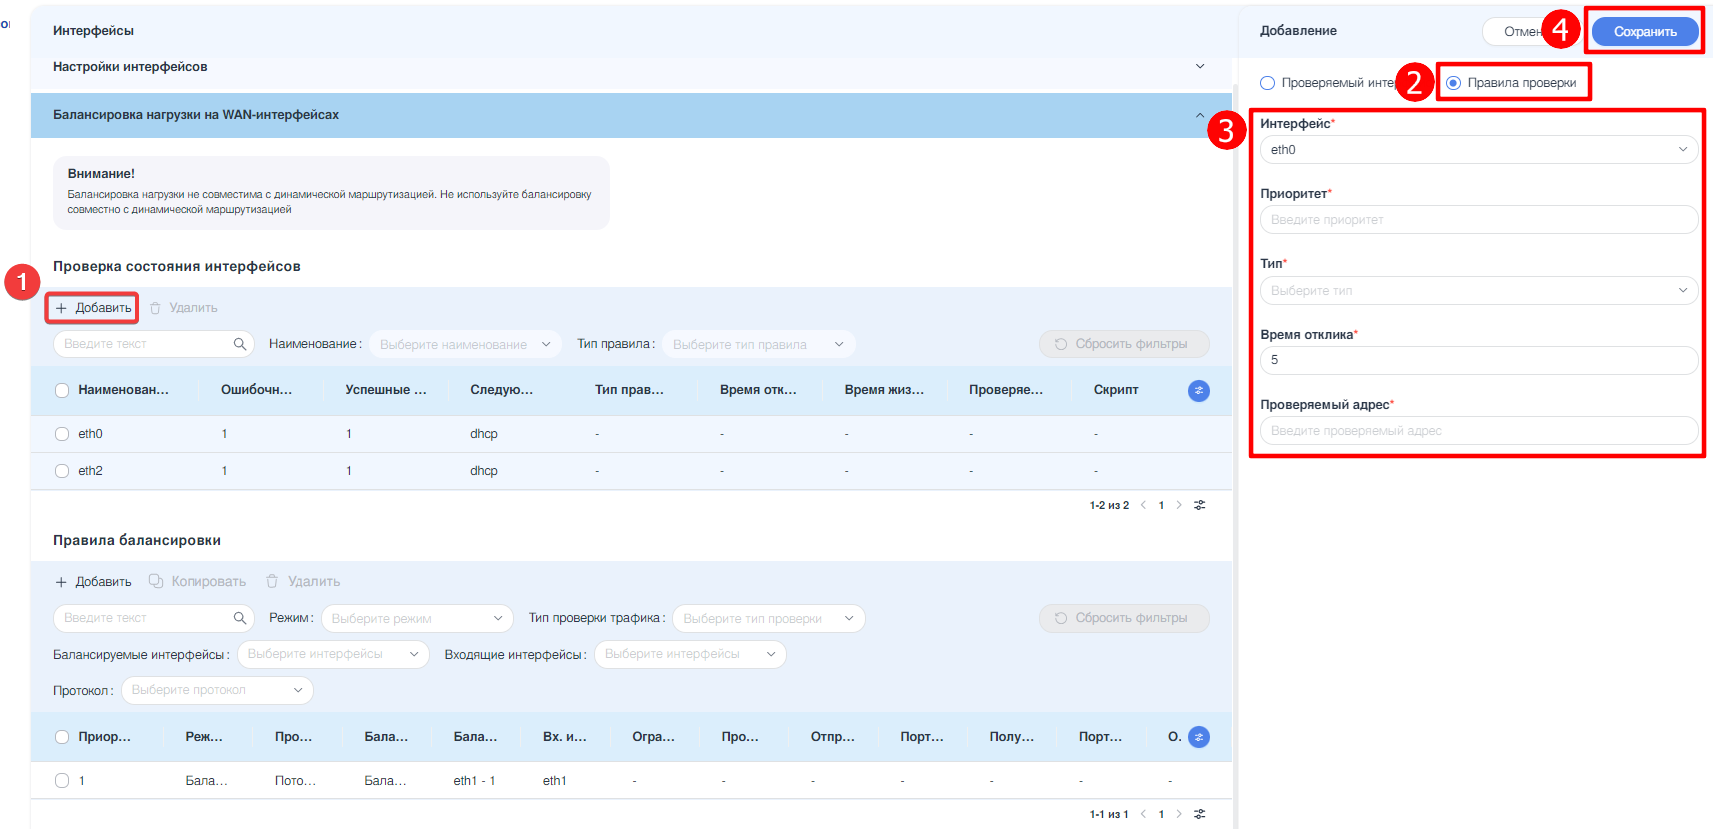
Task: Expand the Настройки интерфейсов section
Action: 1200,67
